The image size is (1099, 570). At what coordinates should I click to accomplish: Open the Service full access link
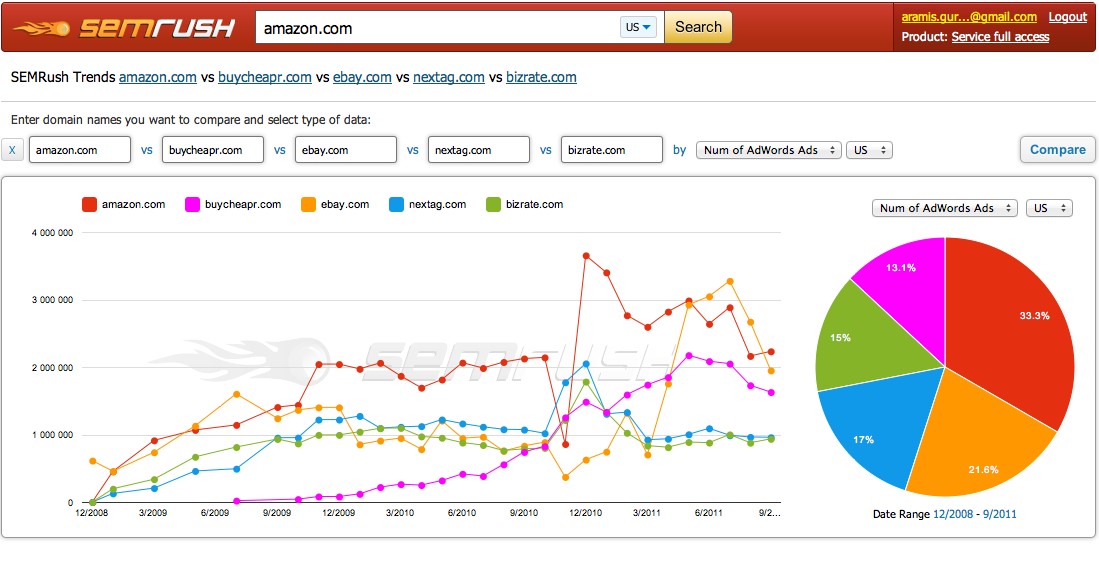click(x=1000, y=37)
